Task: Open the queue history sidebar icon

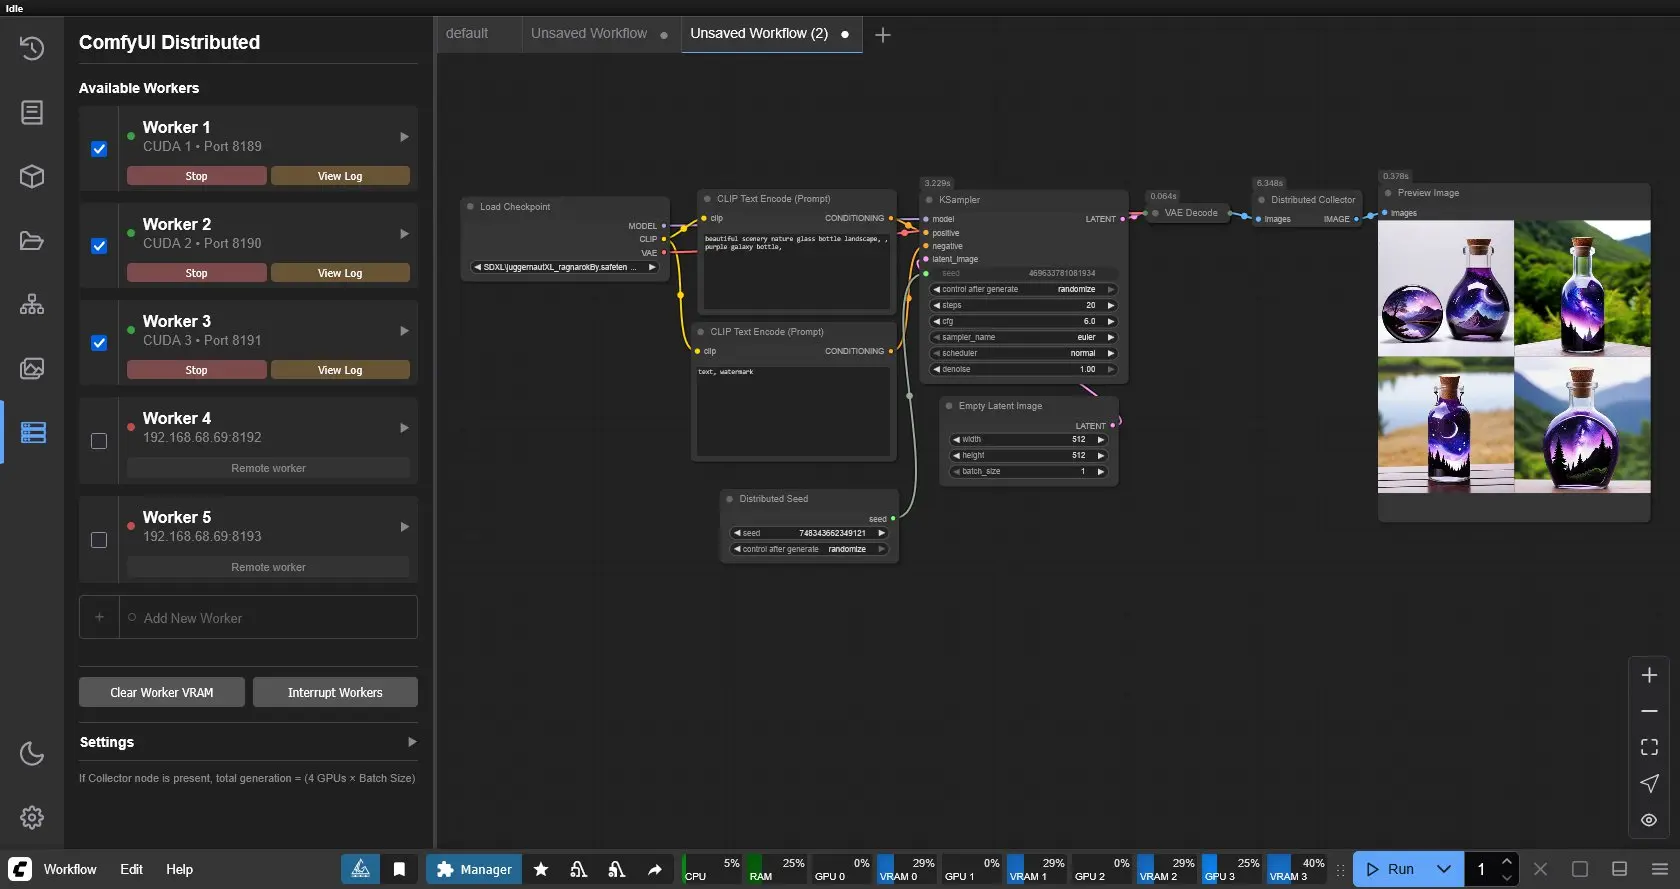Action: (x=32, y=48)
